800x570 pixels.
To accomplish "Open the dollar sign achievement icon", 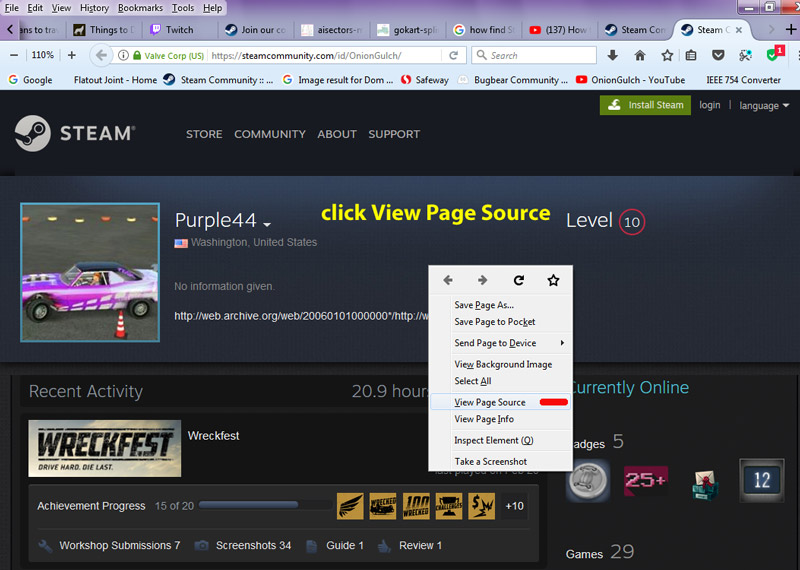I will tap(482, 506).
